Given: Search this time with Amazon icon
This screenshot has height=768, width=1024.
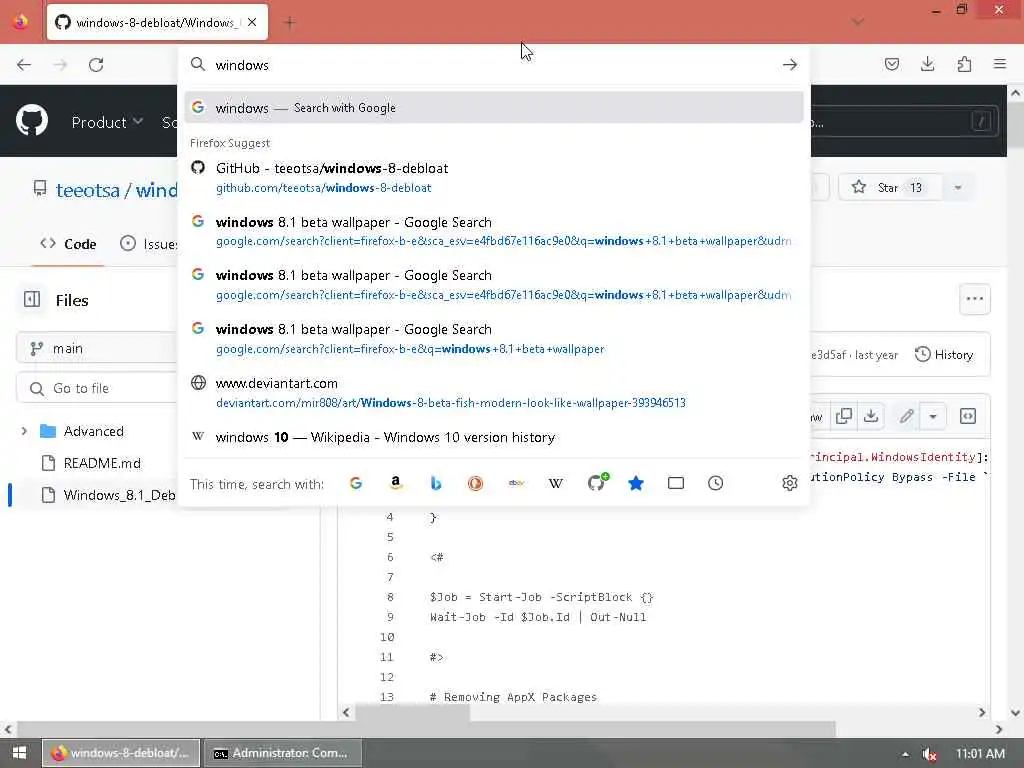Looking at the screenshot, I should 396,483.
